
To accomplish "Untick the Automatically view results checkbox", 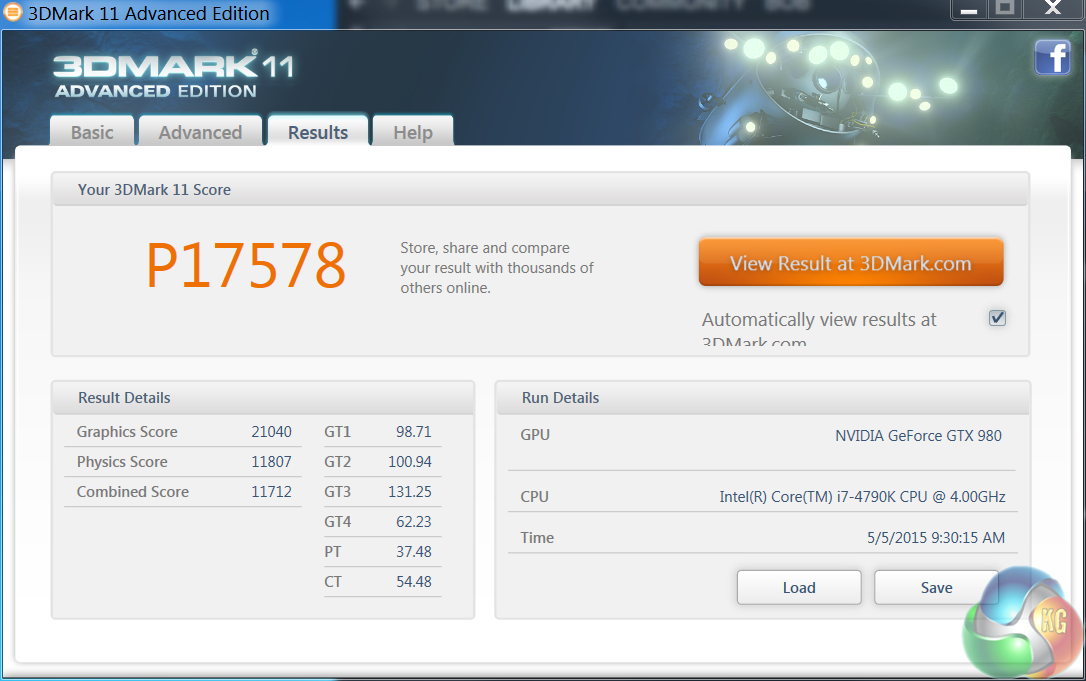I will click(x=997, y=318).
